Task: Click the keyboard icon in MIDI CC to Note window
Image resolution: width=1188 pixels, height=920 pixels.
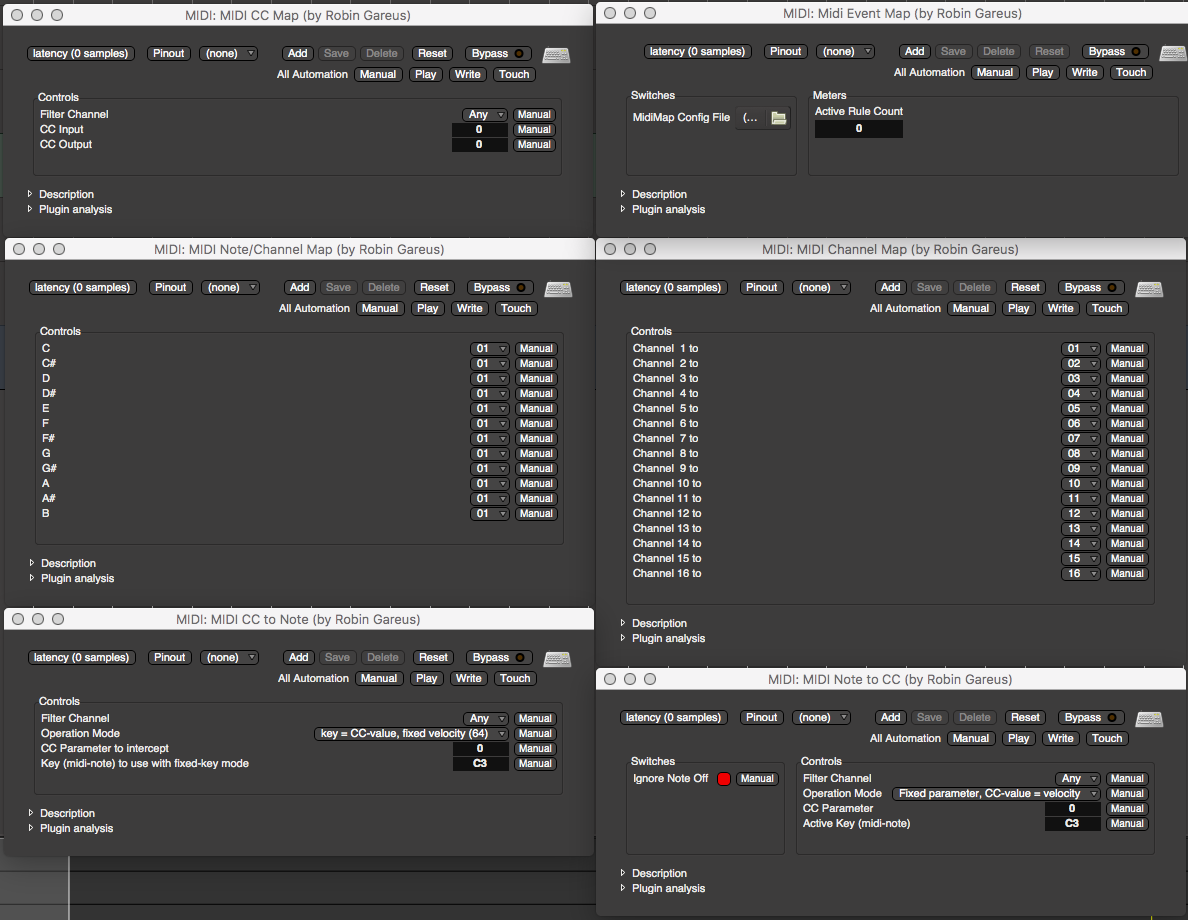Action: tap(557, 659)
